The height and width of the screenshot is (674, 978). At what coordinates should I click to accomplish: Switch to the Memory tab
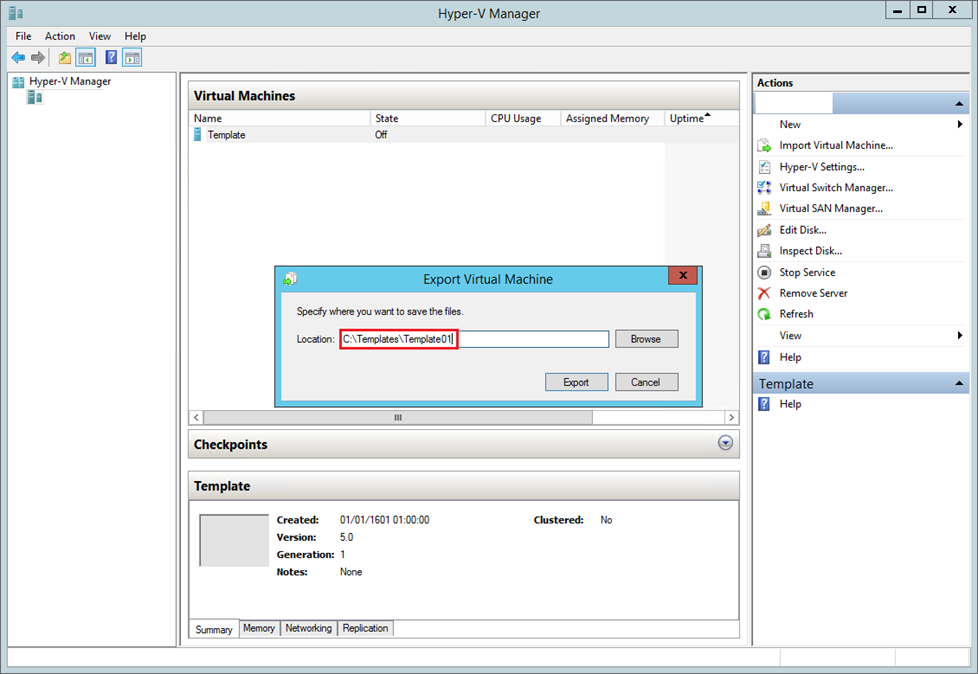(x=259, y=628)
